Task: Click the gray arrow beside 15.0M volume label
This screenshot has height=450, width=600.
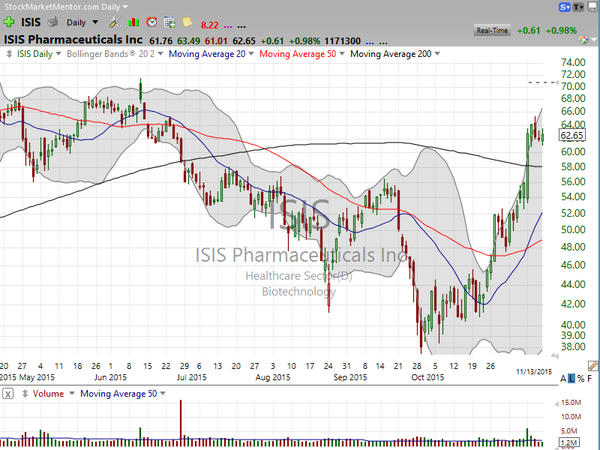Action: click(x=556, y=403)
